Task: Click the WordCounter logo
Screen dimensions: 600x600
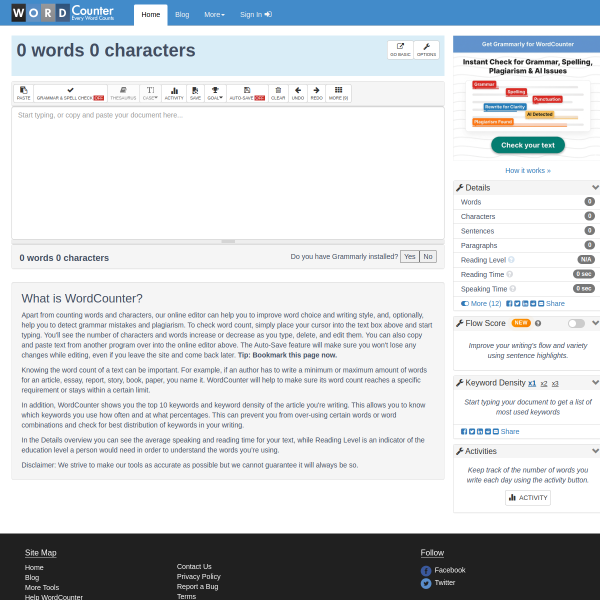Action: (63, 13)
